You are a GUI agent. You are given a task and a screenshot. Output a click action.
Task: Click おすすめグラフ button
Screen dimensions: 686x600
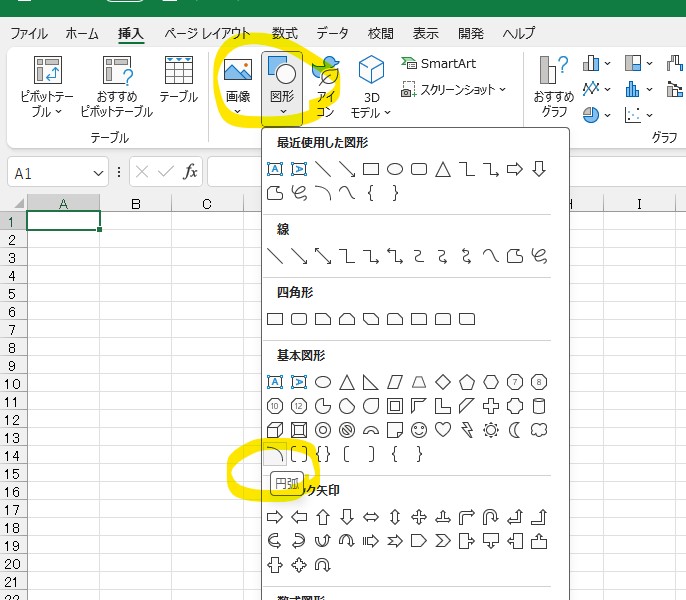click(554, 88)
